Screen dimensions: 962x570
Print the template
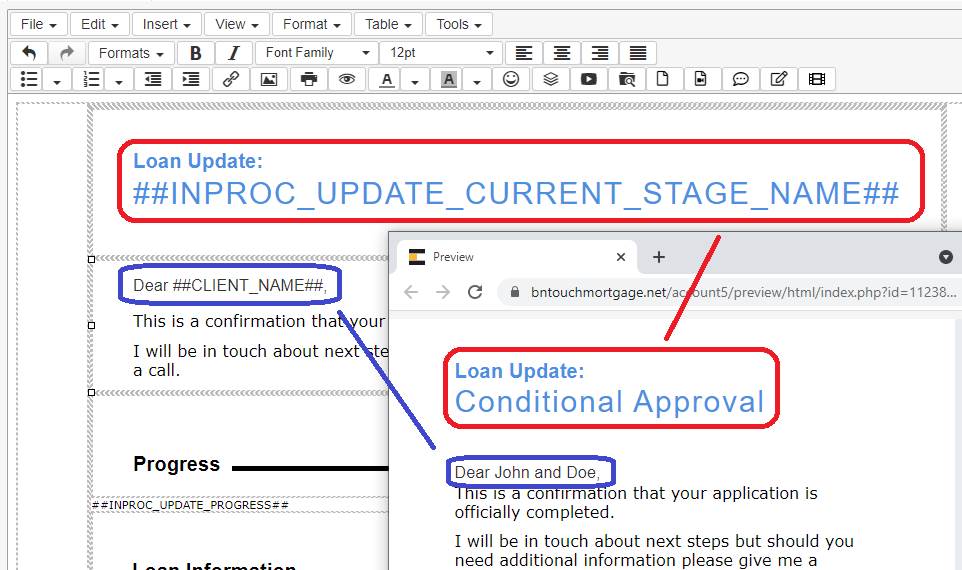(x=309, y=79)
